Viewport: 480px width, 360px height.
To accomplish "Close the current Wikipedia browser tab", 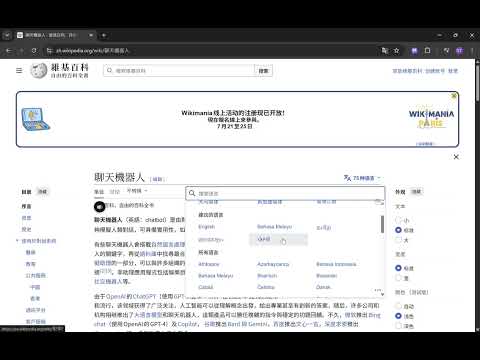I will (x=91, y=35).
